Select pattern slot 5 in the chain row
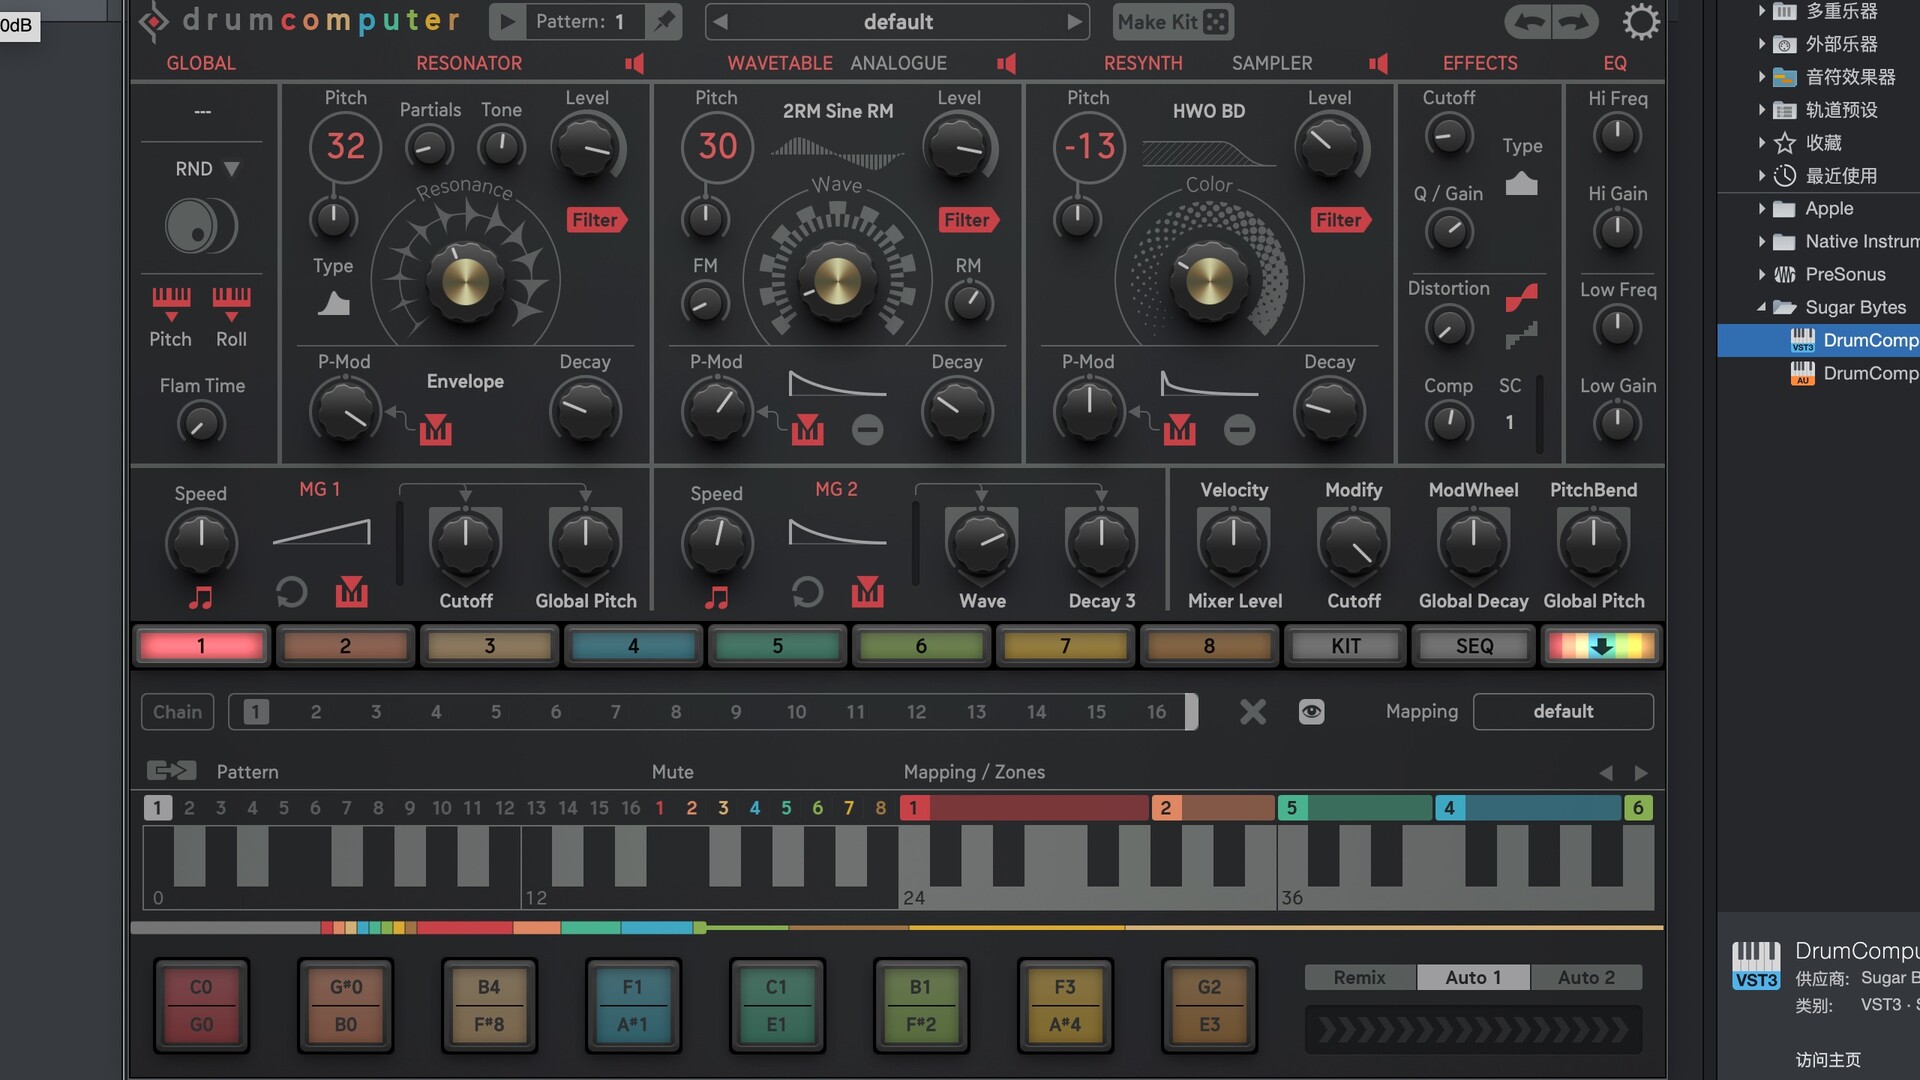The image size is (1920, 1080). pyautogui.click(x=496, y=712)
